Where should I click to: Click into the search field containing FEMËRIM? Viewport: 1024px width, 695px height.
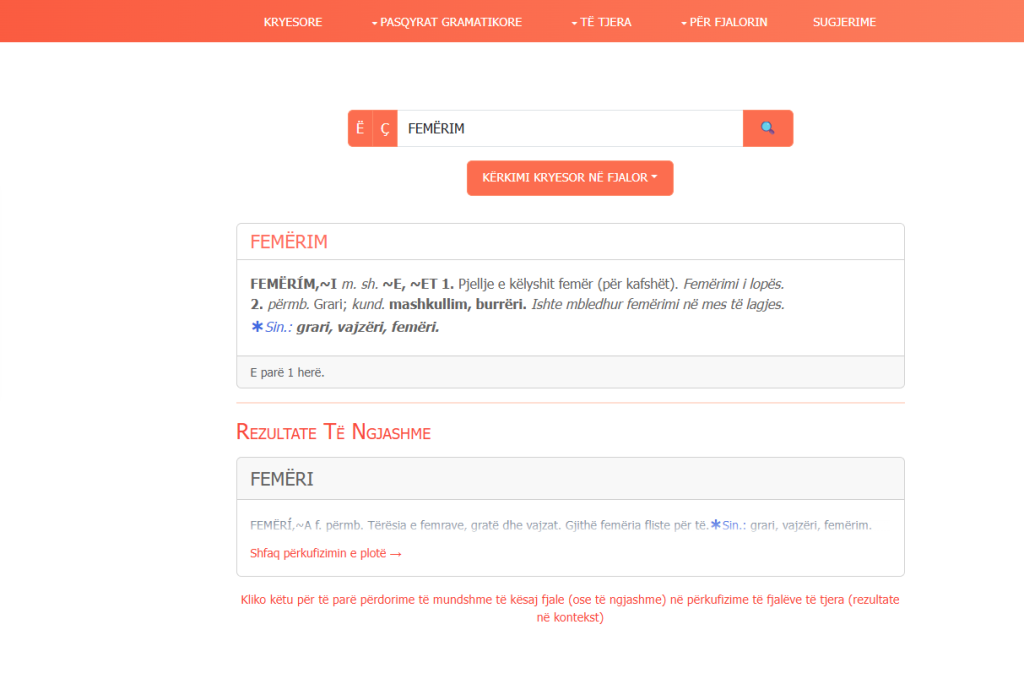click(x=570, y=128)
